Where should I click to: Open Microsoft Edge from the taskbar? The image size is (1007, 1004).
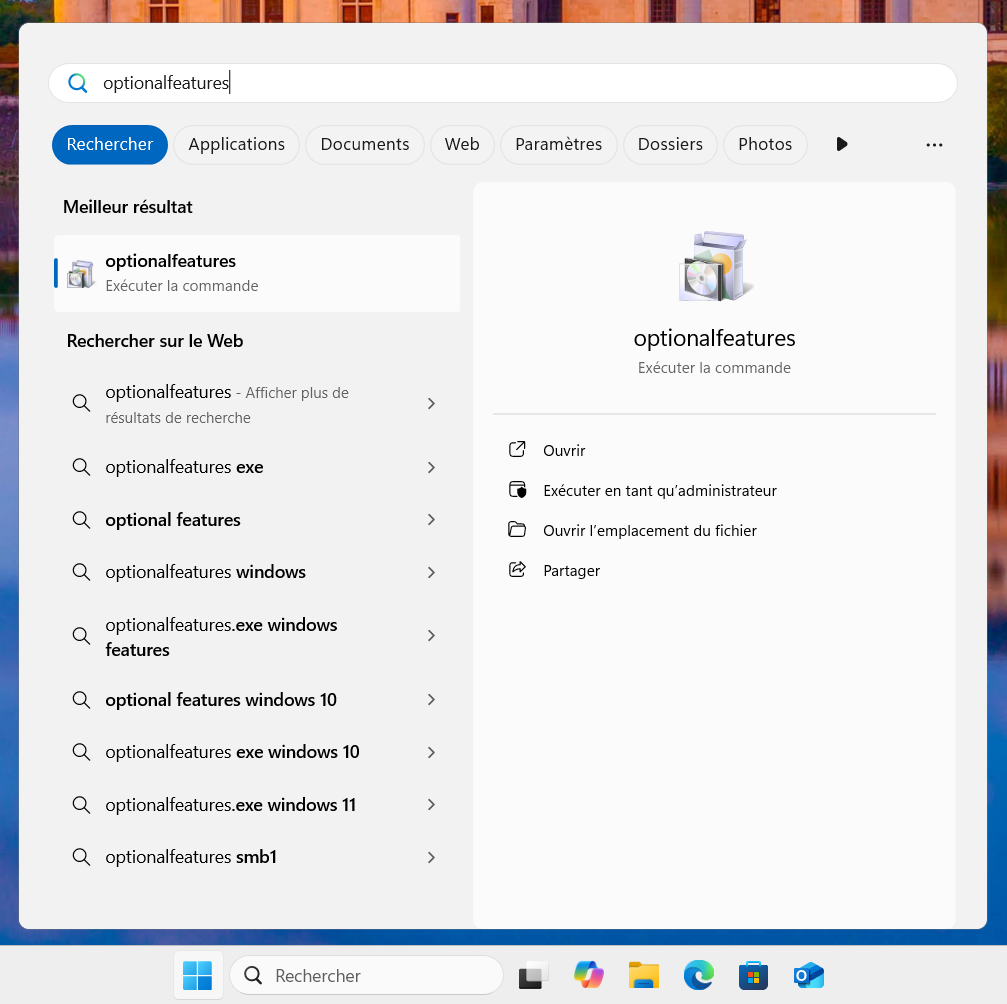(698, 975)
